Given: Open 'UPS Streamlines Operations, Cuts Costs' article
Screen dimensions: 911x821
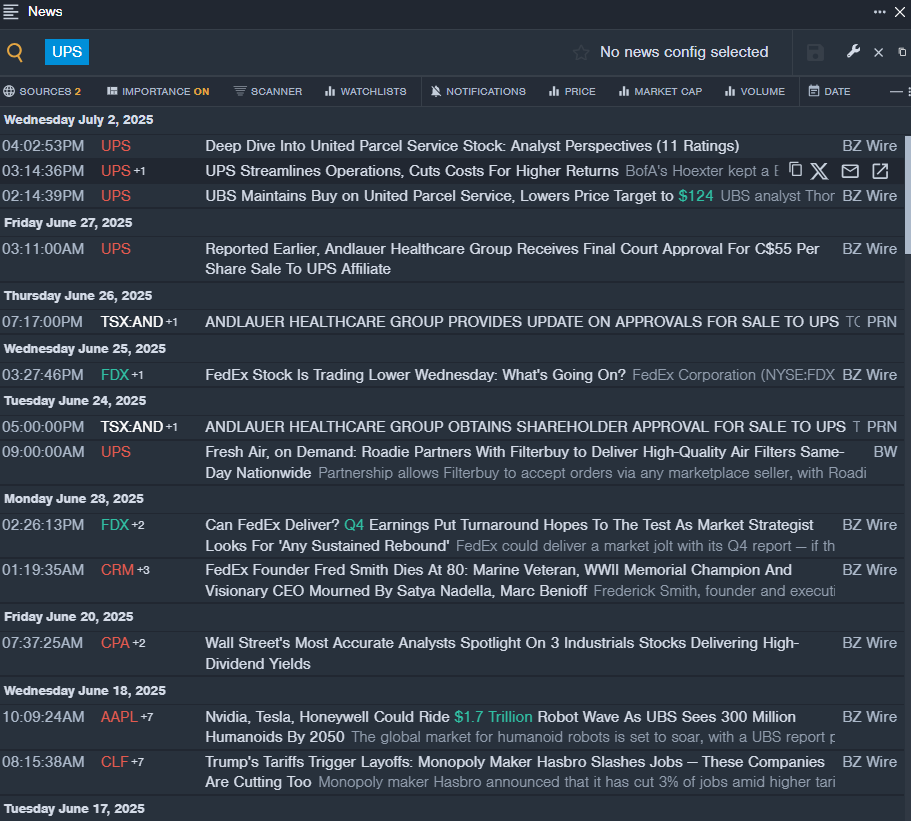Looking at the screenshot, I should pyautogui.click(x=412, y=171).
